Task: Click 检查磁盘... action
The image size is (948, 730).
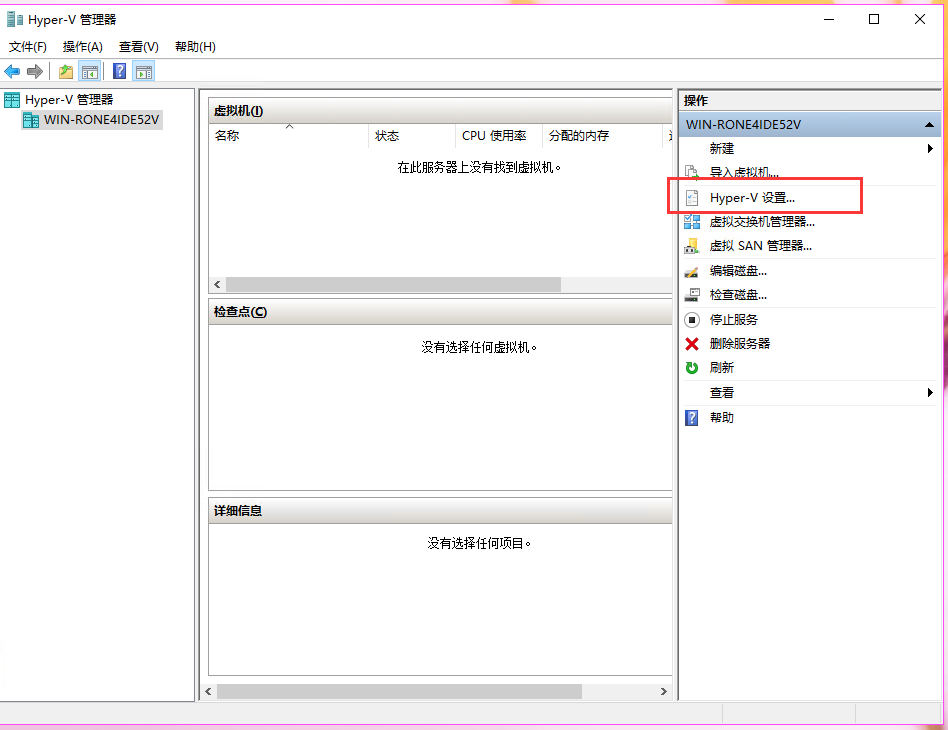Action: coord(738,295)
